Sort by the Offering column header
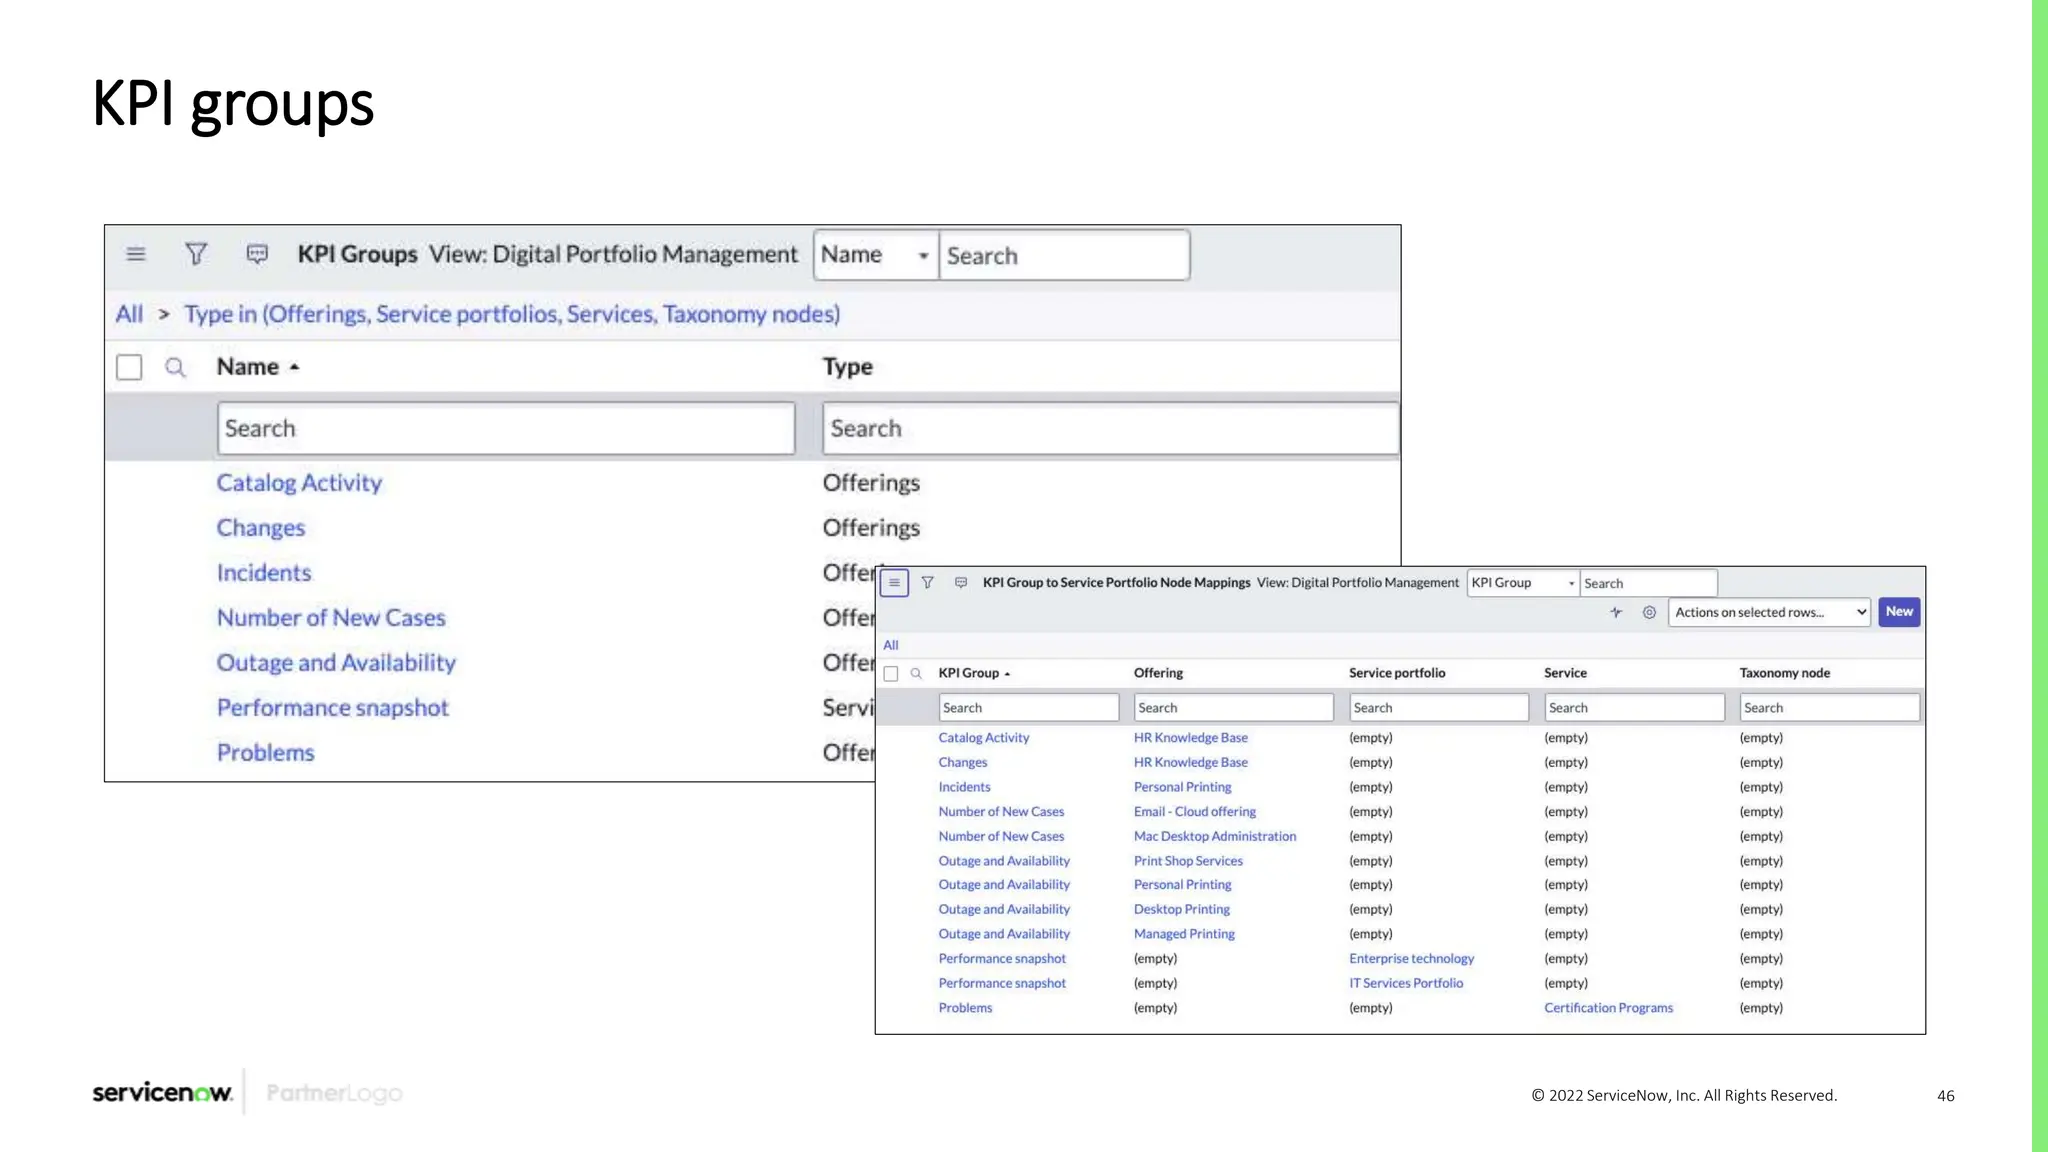 click(1158, 673)
